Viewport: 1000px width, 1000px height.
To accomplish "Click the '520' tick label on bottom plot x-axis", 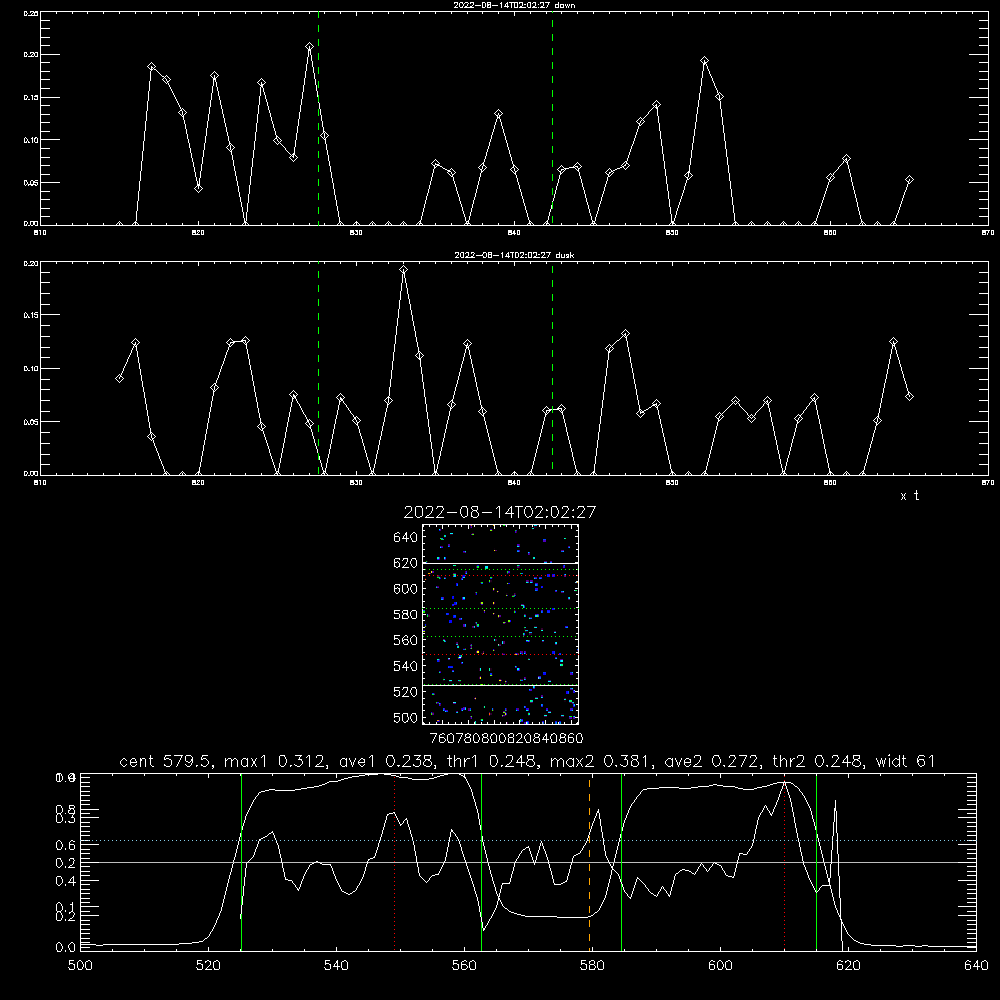I will click(x=208, y=966).
